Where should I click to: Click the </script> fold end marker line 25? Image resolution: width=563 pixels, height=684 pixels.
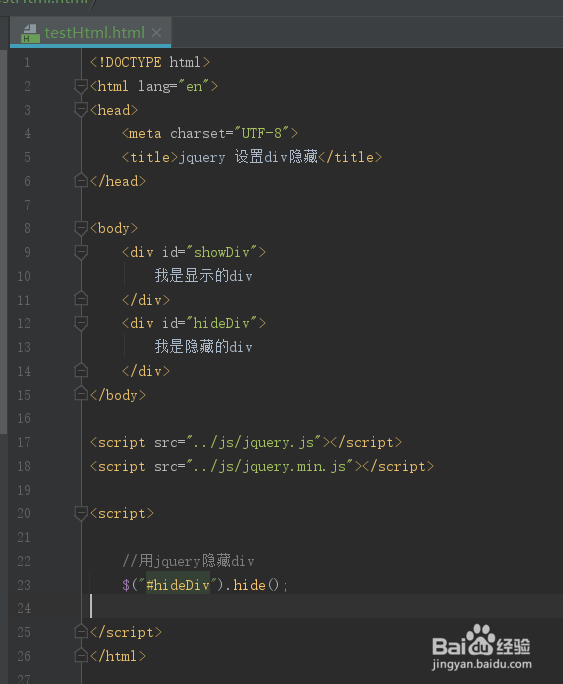click(81, 632)
